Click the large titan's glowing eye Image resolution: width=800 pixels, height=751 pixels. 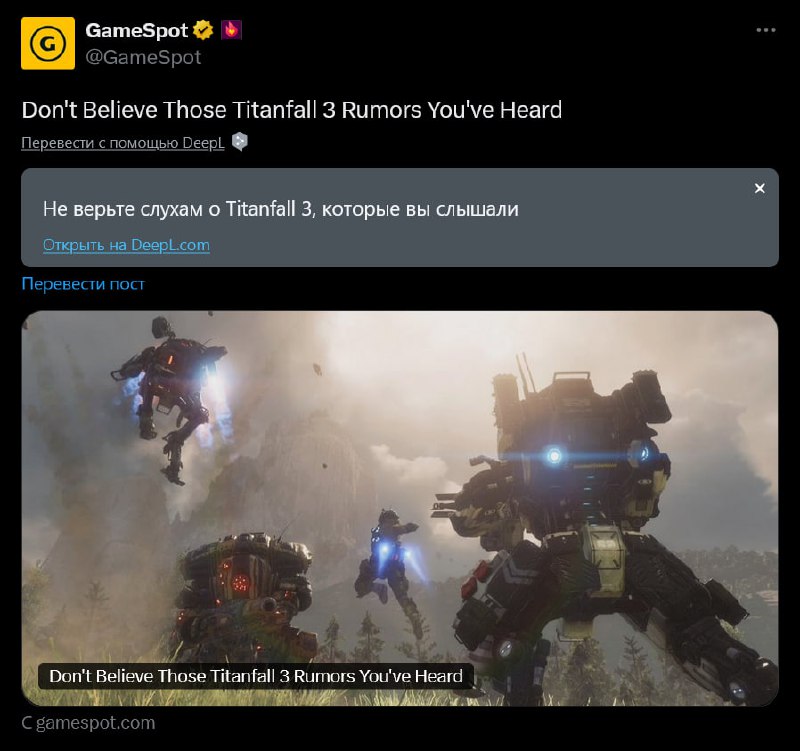click(x=554, y=455)
